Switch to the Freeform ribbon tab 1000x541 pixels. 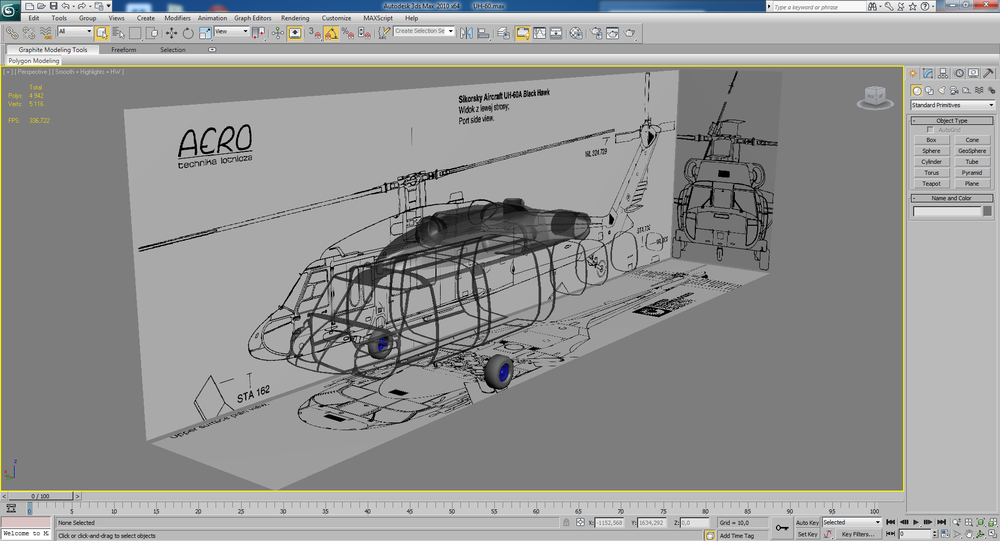(x=124, y=50)
